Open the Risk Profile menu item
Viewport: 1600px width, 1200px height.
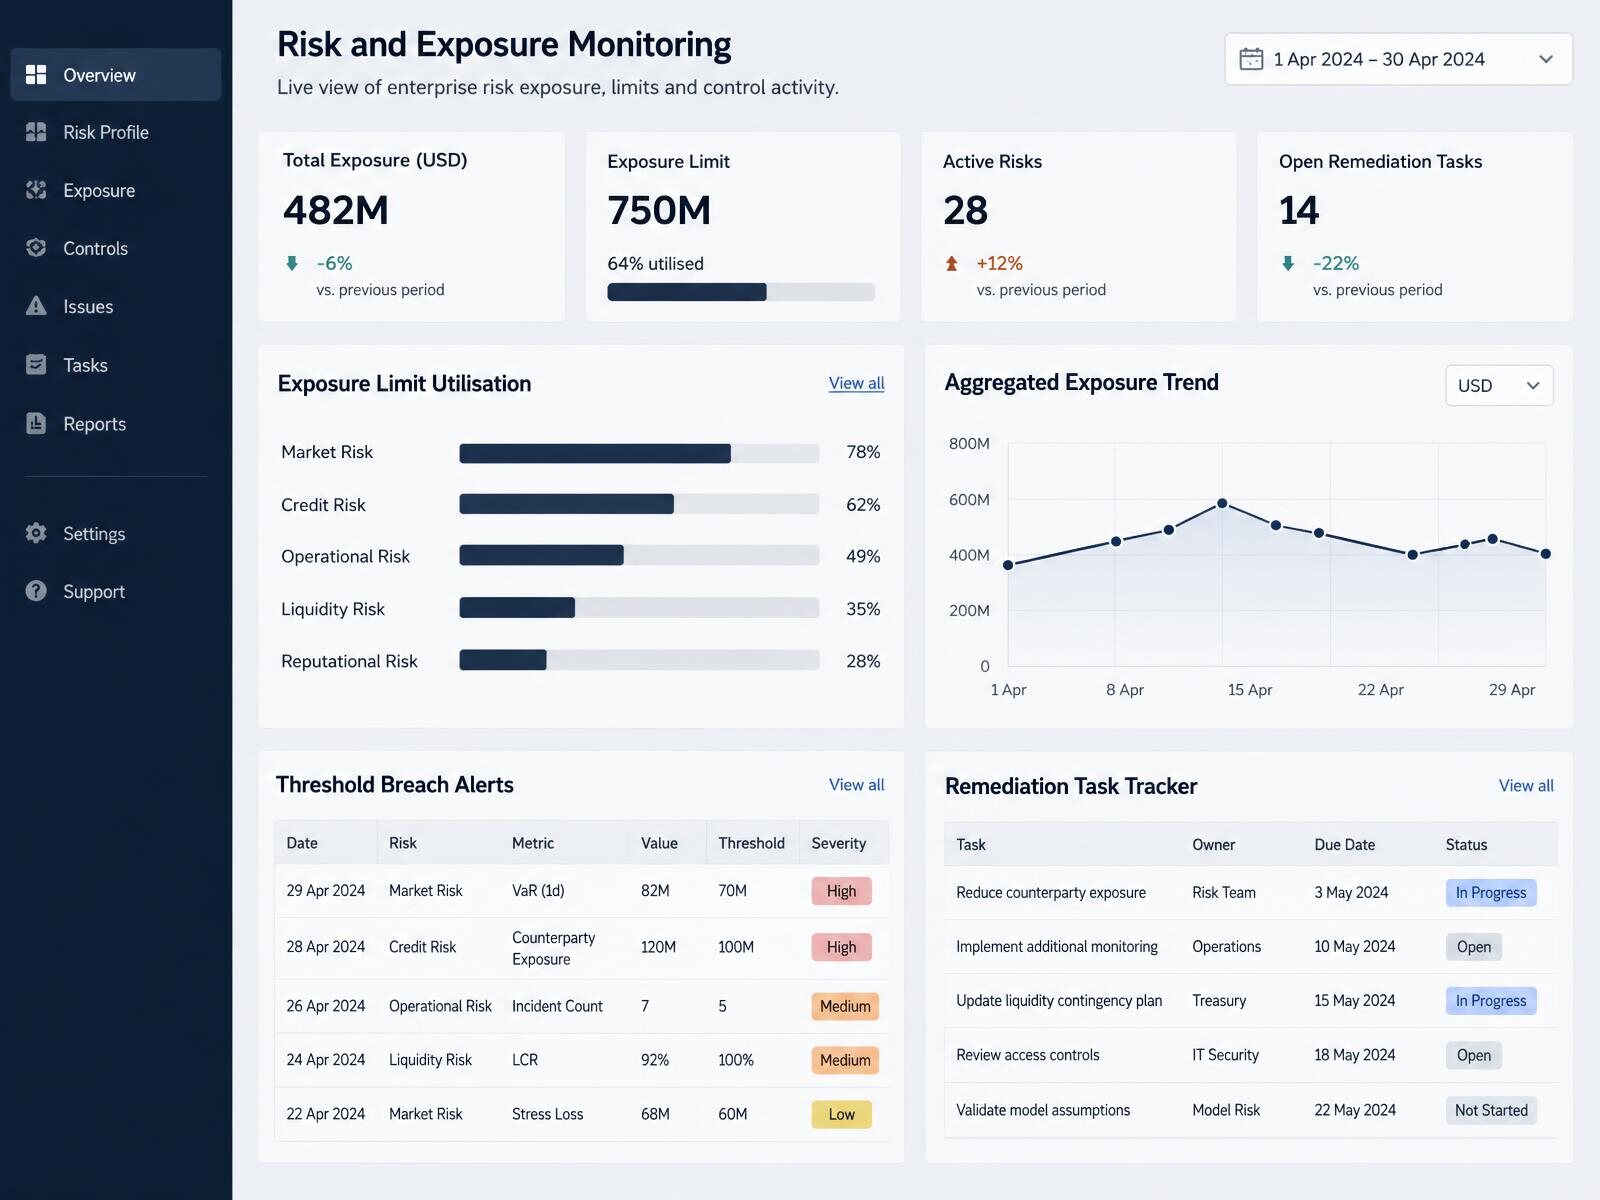point(116,132)
